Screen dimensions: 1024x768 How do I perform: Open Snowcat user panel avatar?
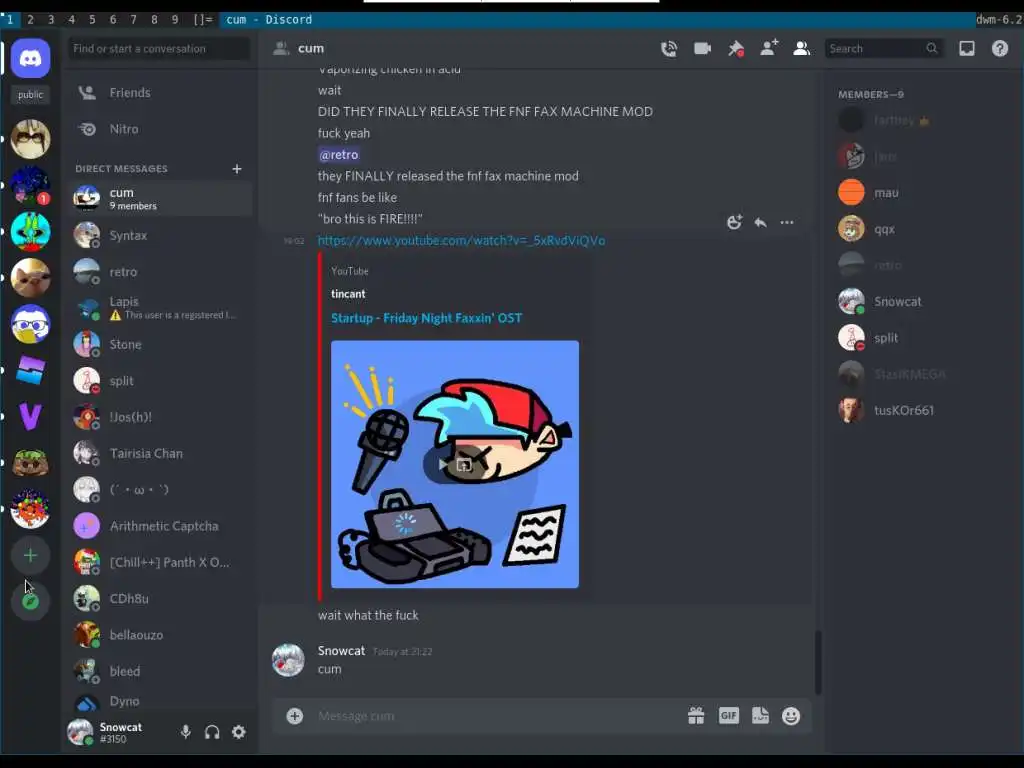[x=80, y=732]
